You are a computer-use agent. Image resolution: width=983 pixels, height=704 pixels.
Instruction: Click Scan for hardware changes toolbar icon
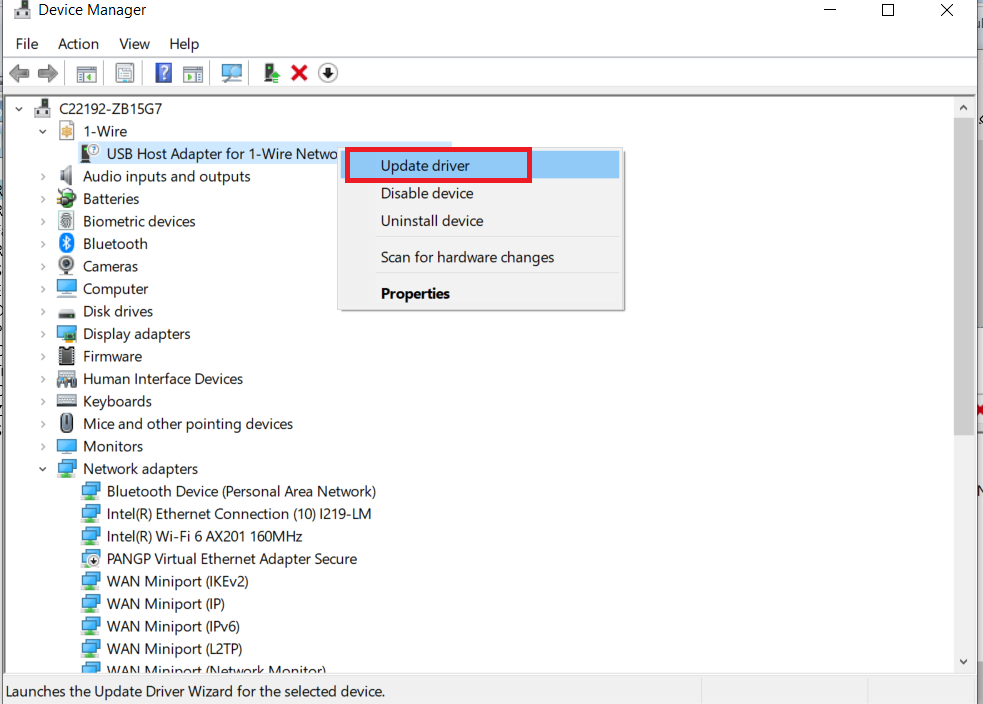pyautogui.click(x=232, y=73)
